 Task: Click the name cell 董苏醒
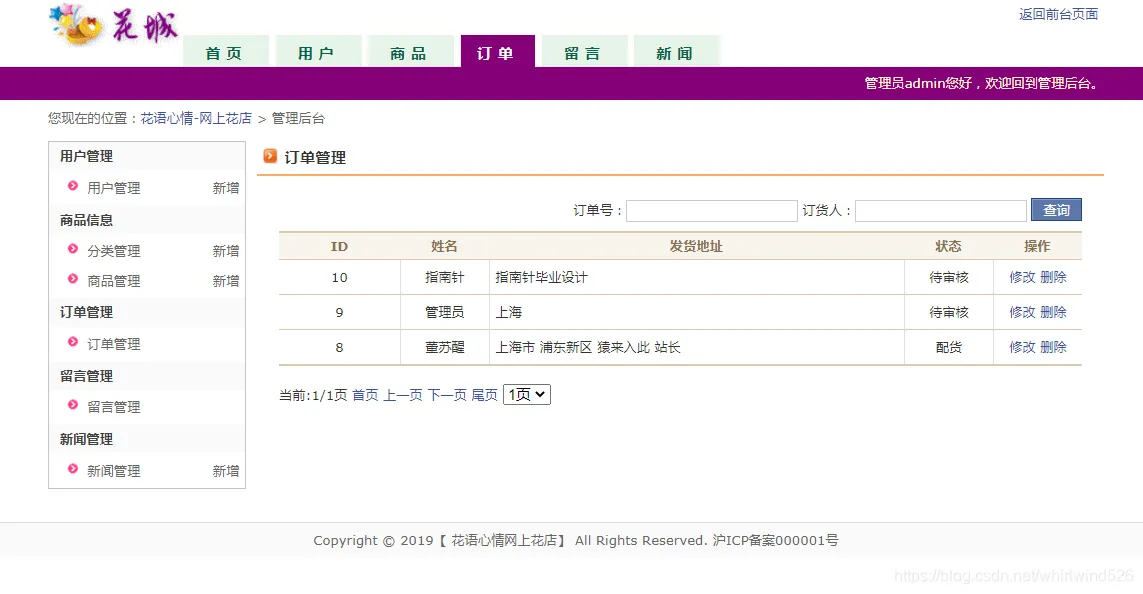(x=445, y=347)
